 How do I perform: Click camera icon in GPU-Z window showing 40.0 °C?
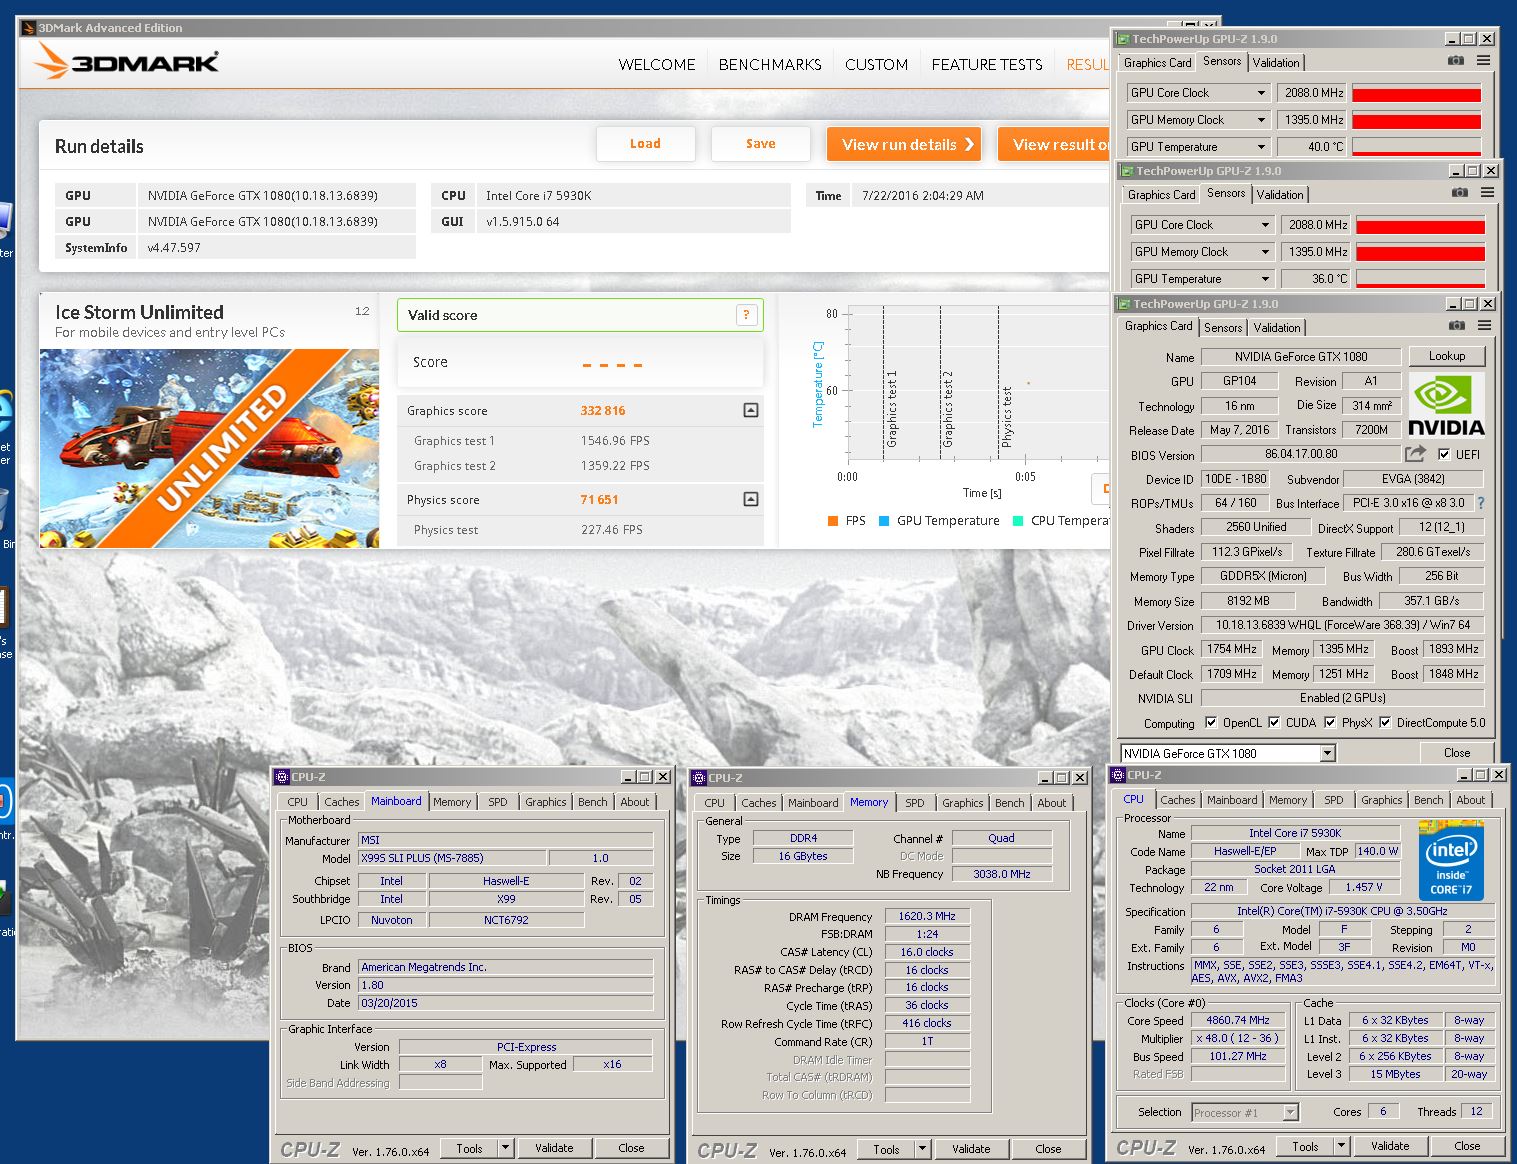(x=1456, y=61)
